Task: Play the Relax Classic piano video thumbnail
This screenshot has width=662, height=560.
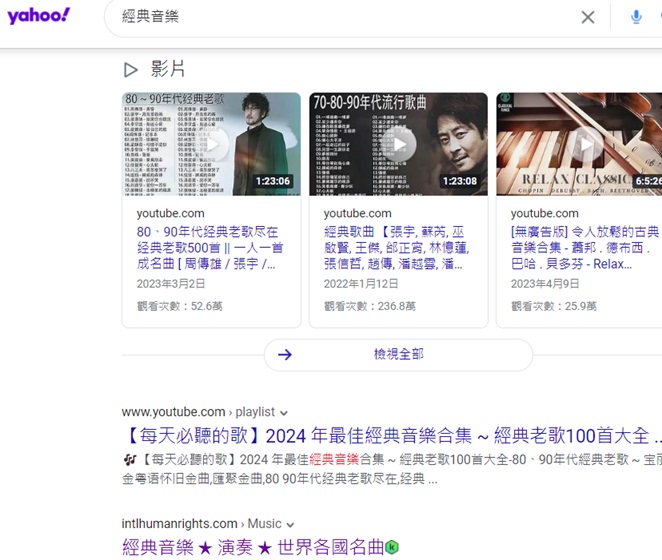Action: [x=579, y=144]
